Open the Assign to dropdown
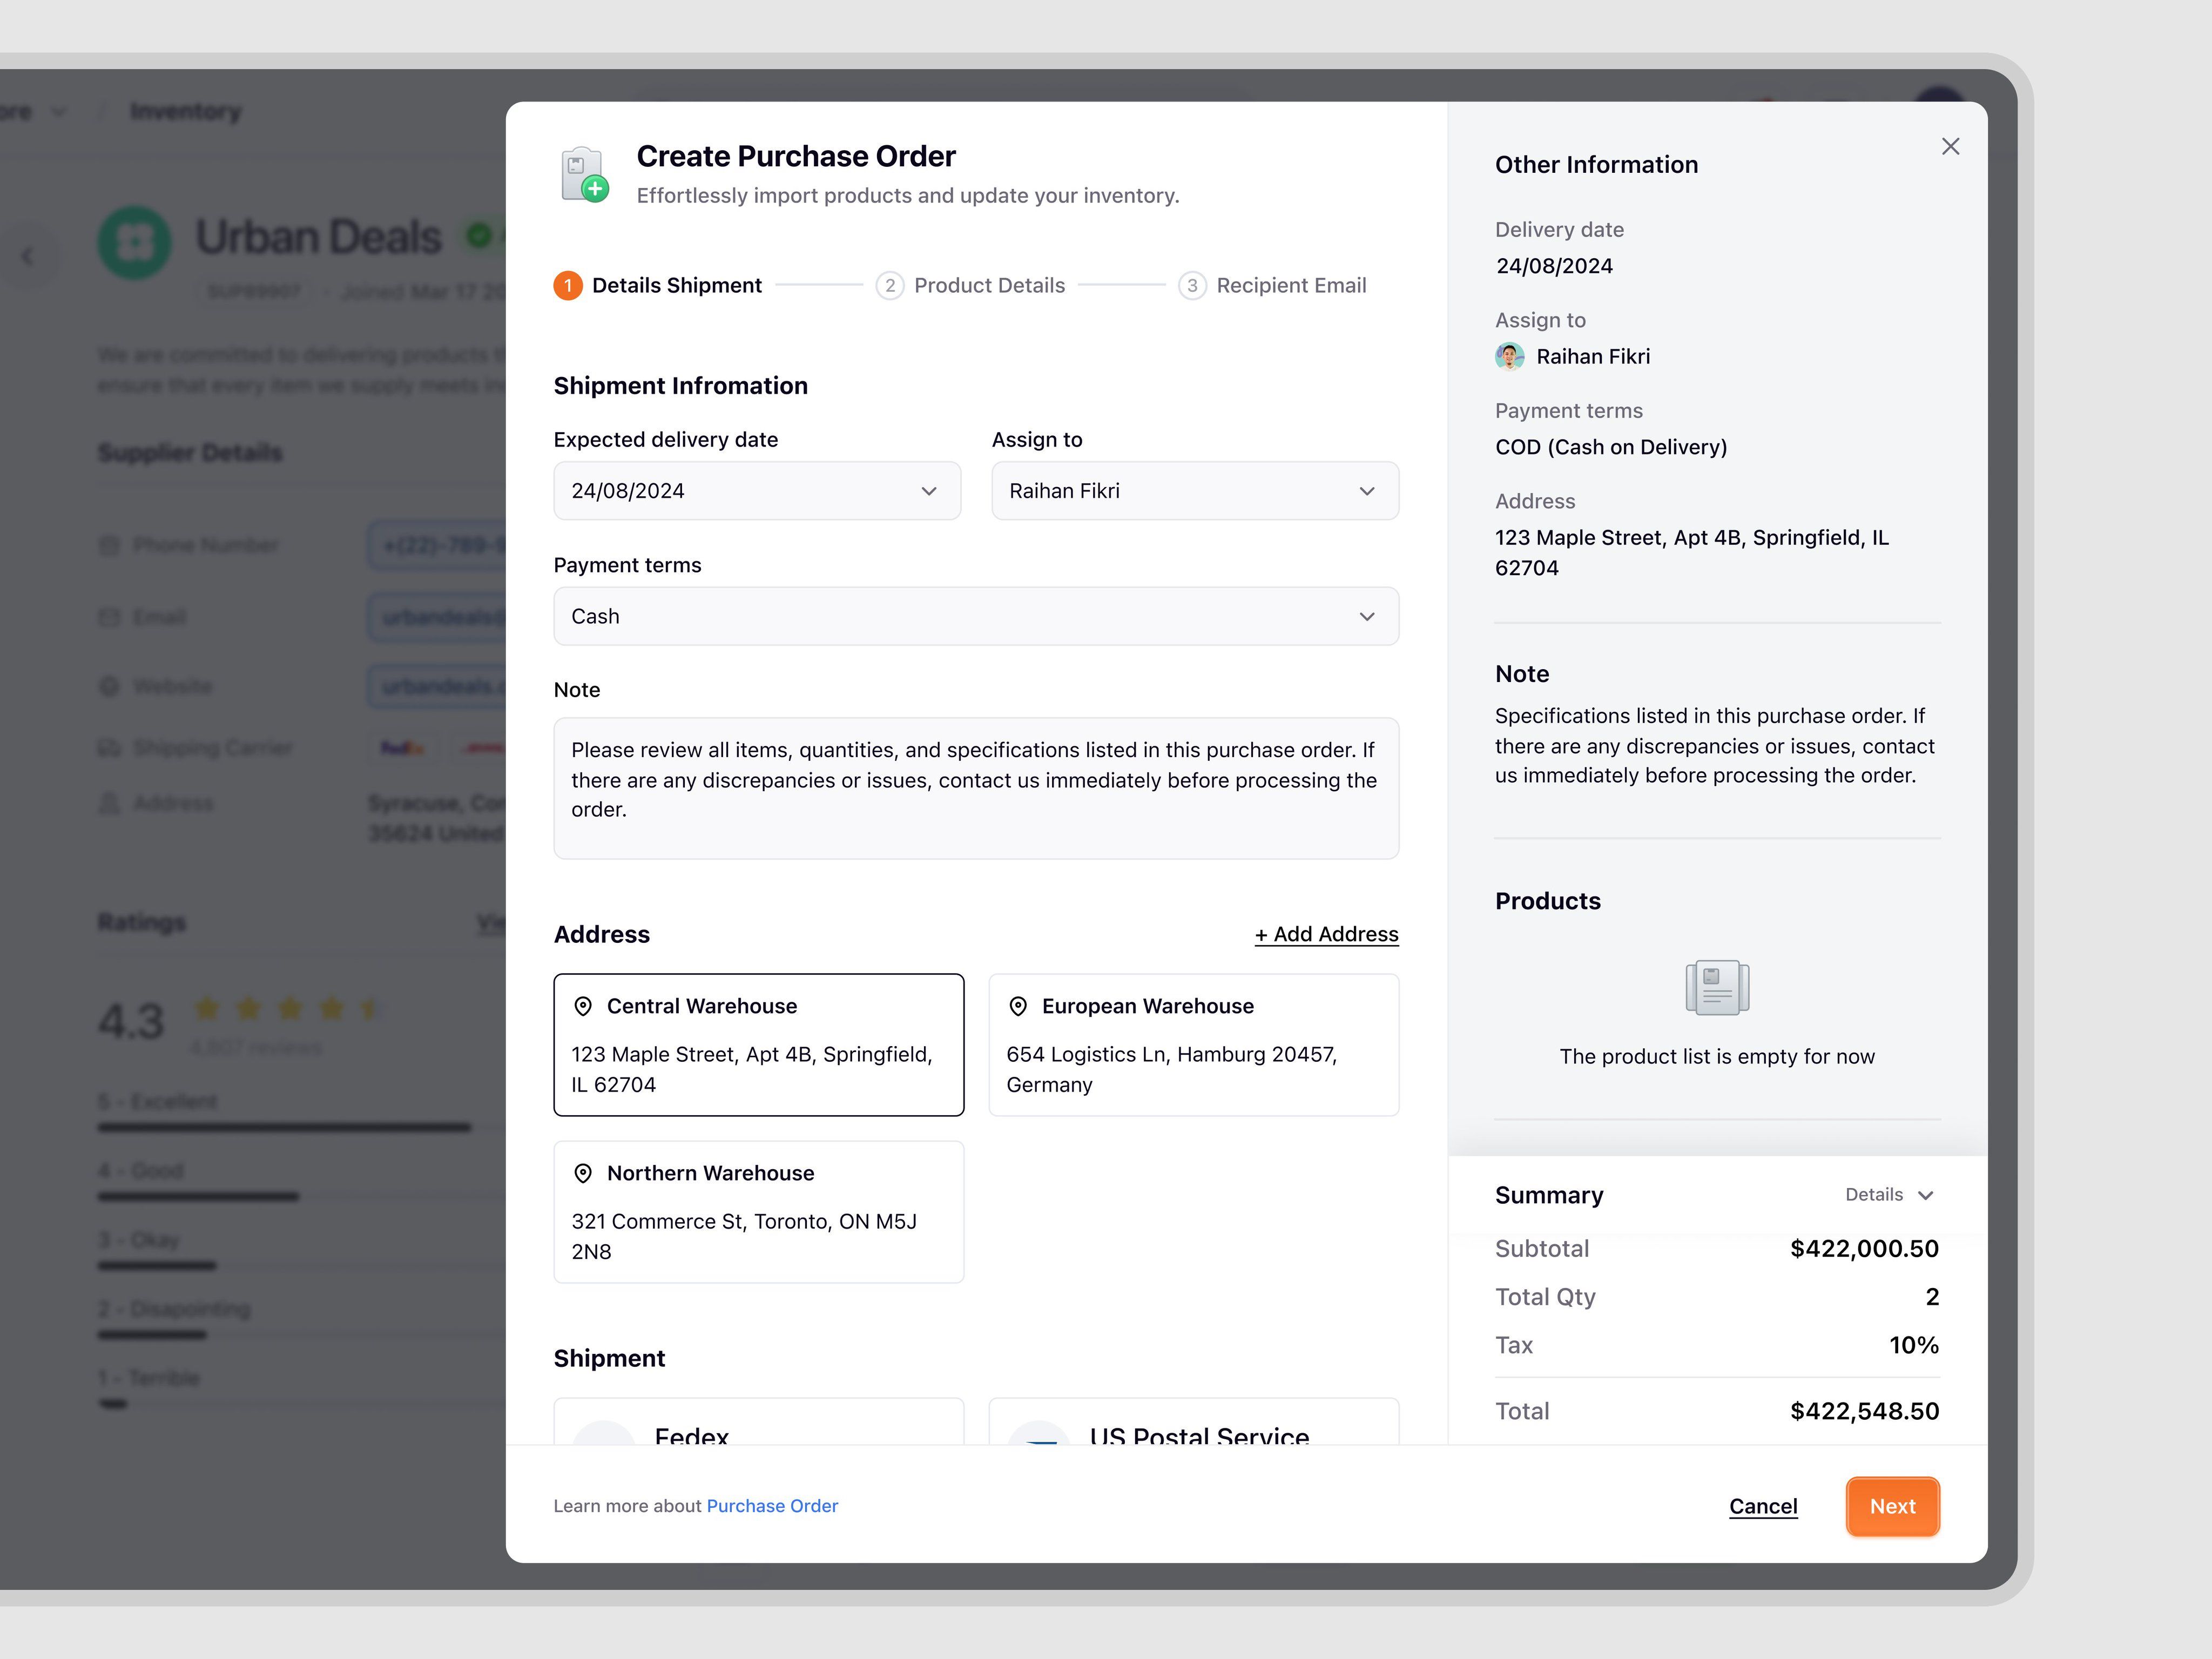Image resolution: width=2212 pixels, height=1659 pixels. pos(1194,491)
